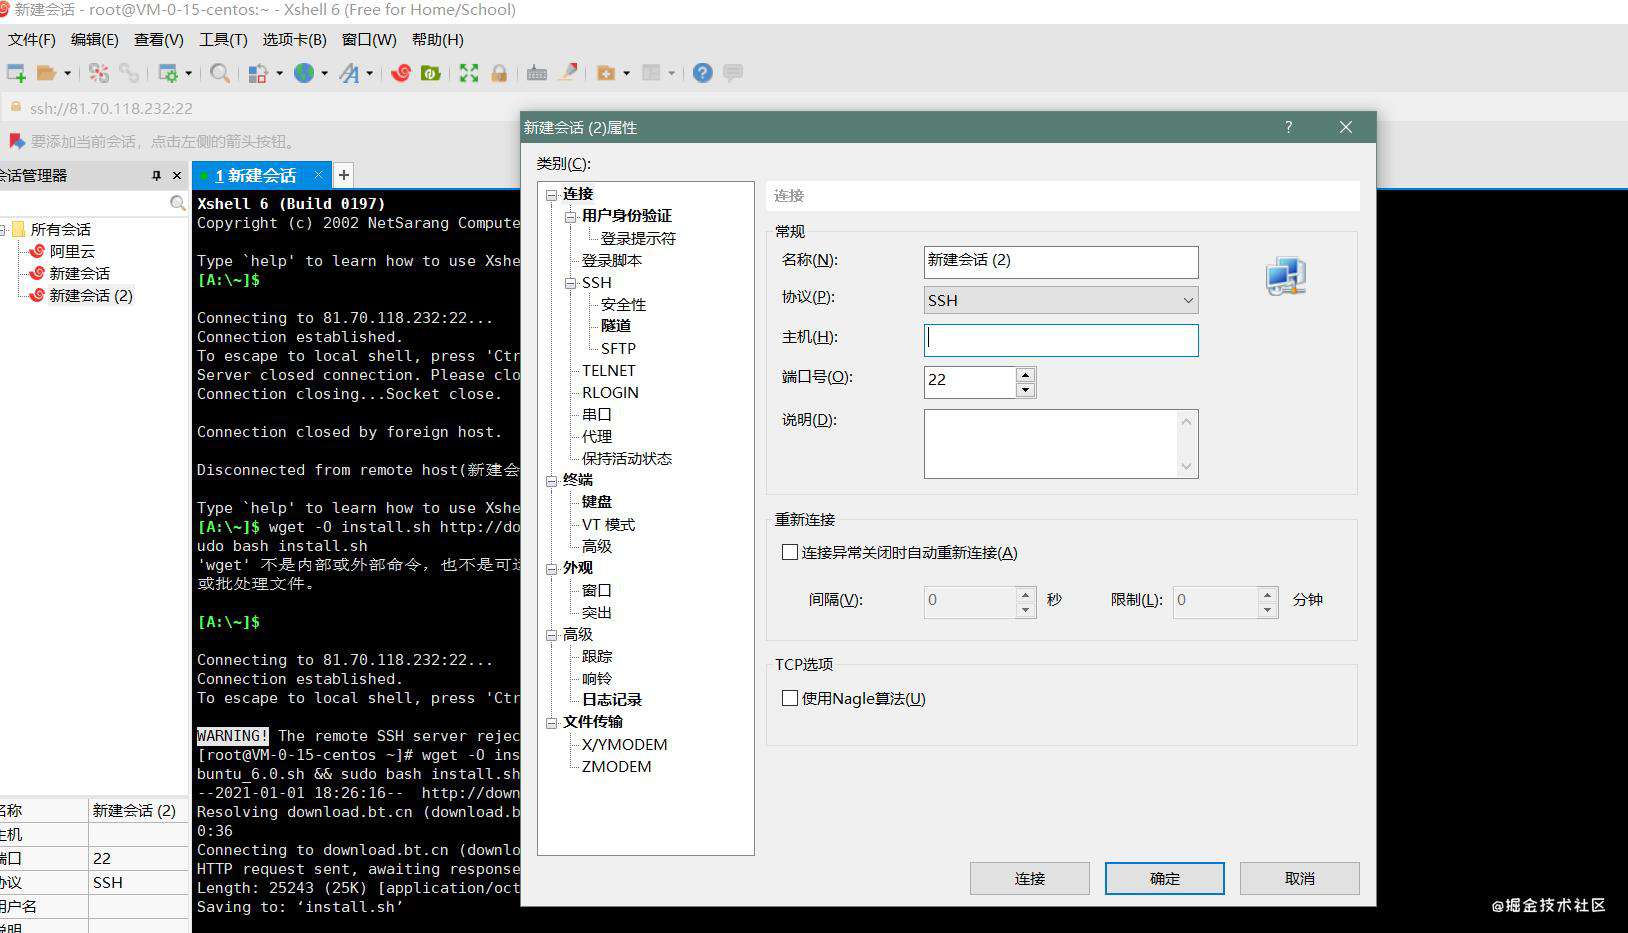This screenshot has height=933, width=1628.
Task: Click the 连接 button in the dialog
Action: point(1029,878)
